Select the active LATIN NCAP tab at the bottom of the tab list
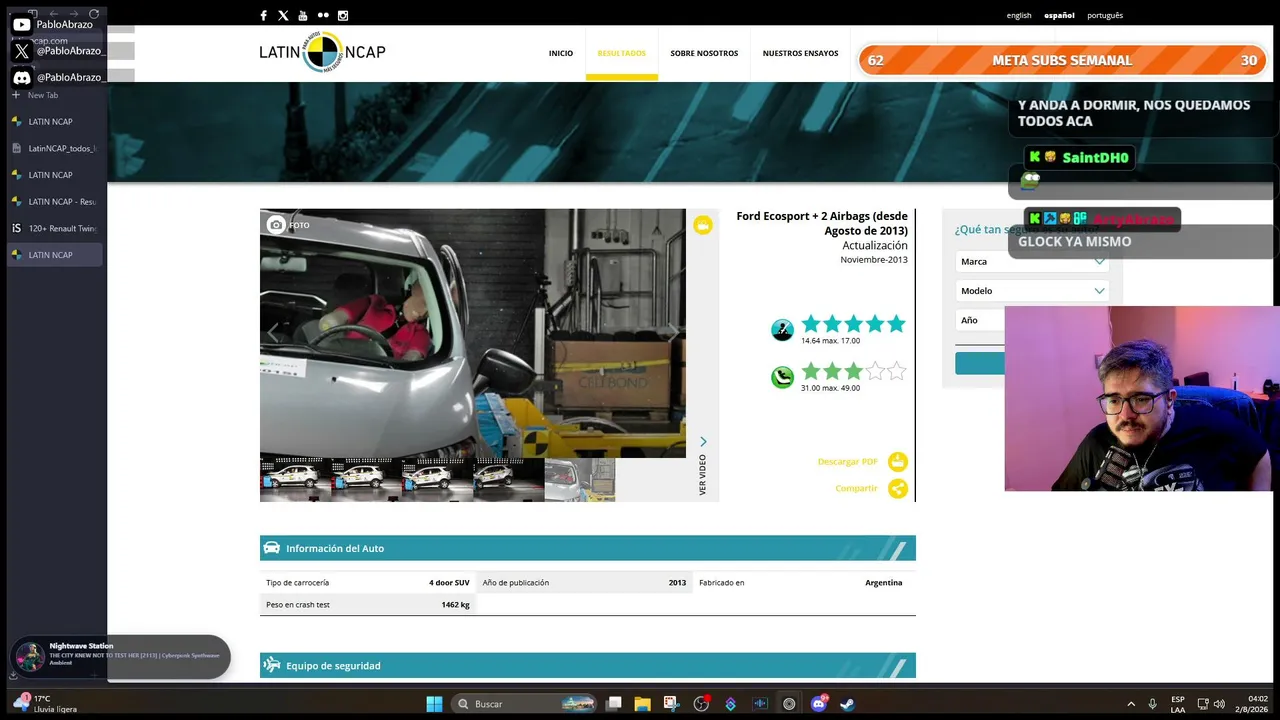The image size is (1280, 720). pyautogui.click(x=57, y=255)
